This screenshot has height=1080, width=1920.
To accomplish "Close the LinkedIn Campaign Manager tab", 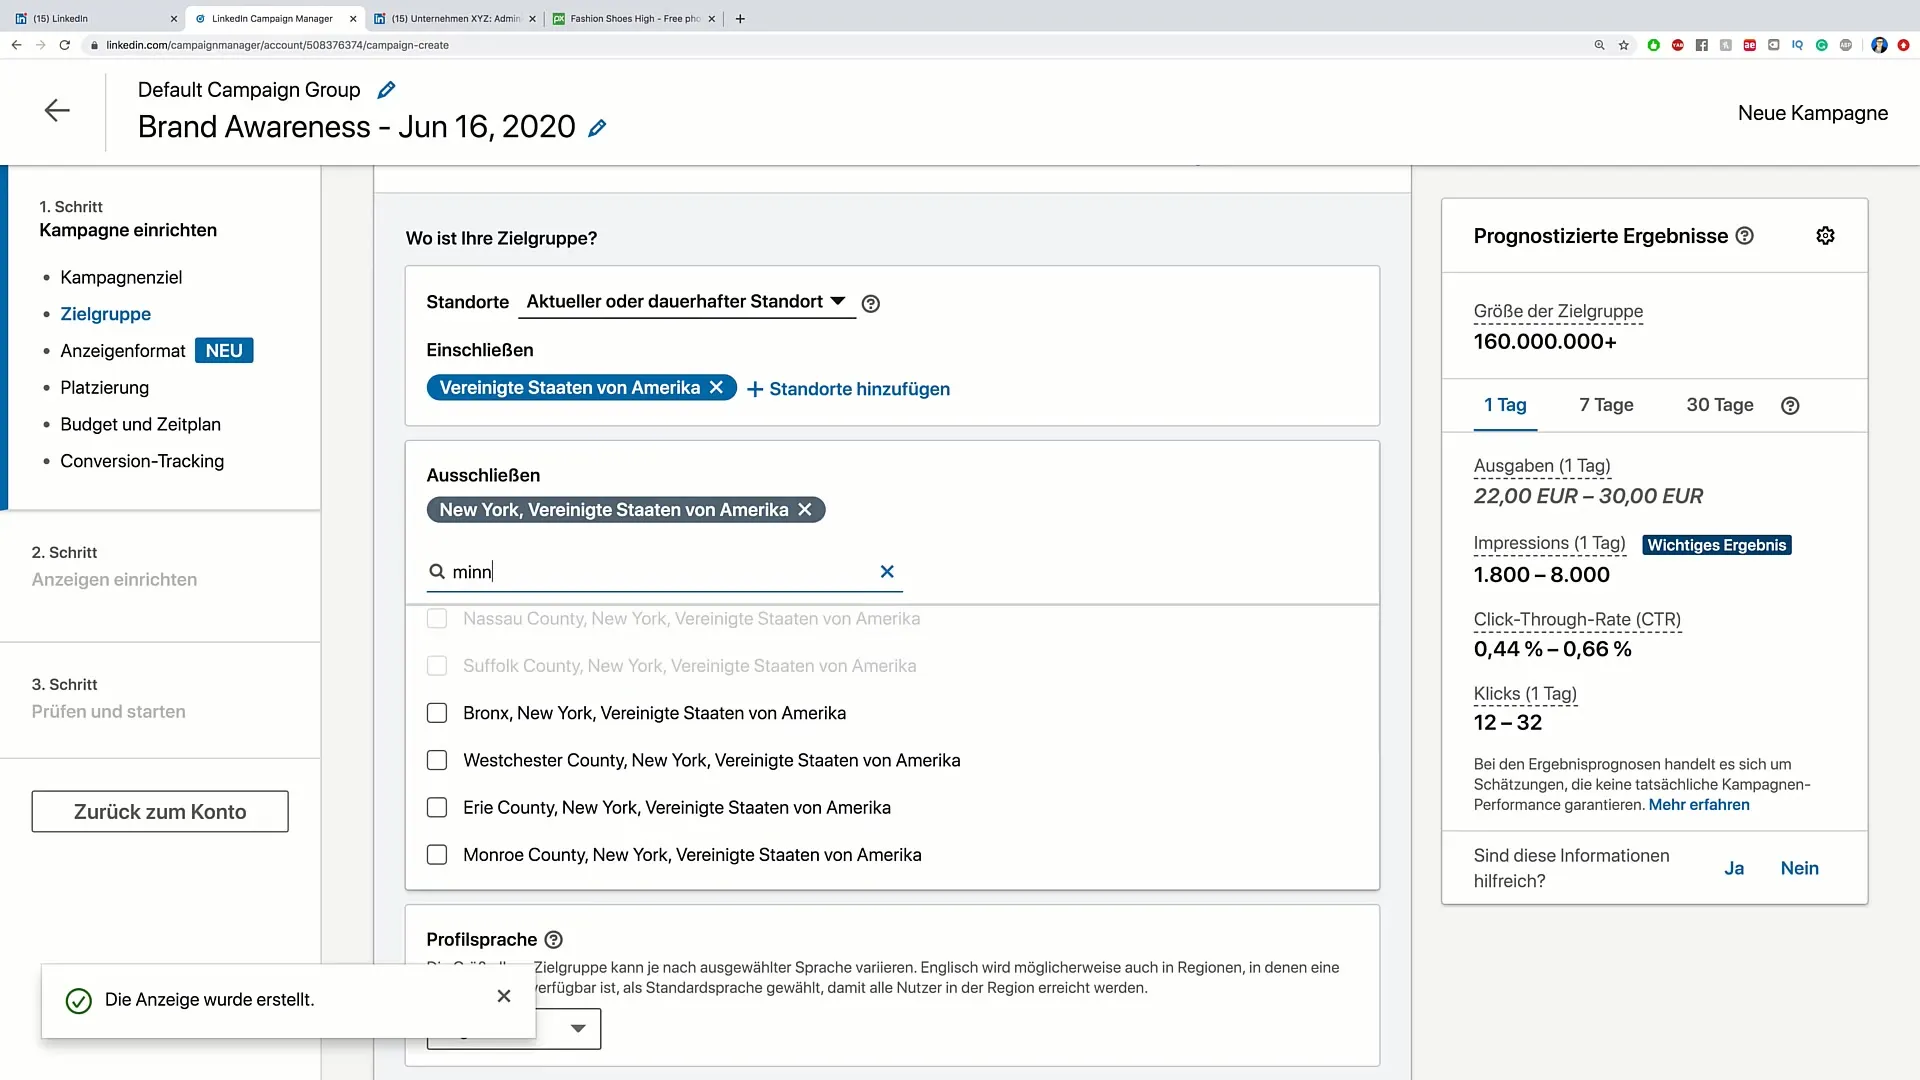I will 353,18.
